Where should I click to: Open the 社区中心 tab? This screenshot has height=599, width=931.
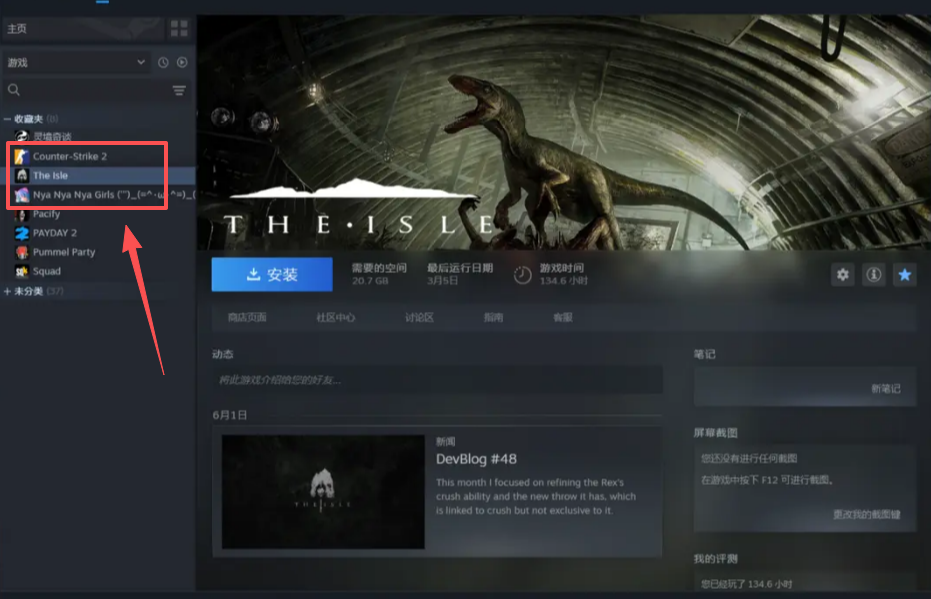[335, 318]
